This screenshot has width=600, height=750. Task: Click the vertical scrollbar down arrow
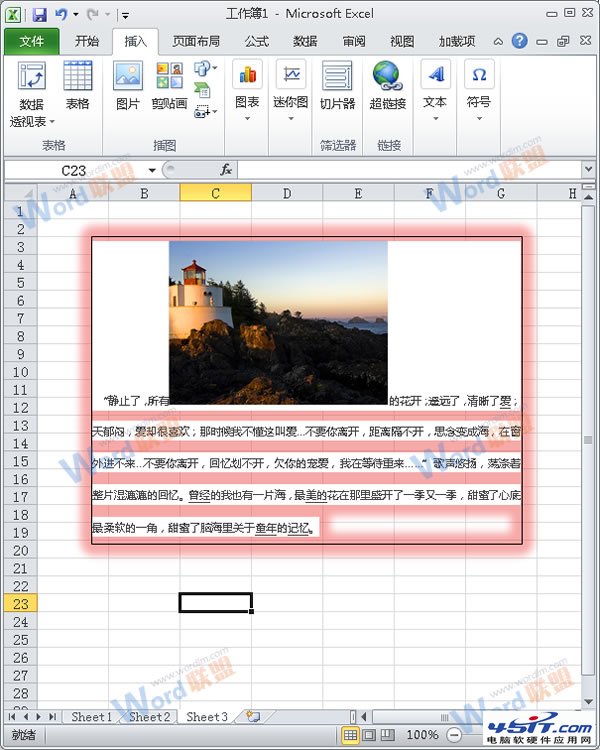pyautogui.click(x=589, y=702)
